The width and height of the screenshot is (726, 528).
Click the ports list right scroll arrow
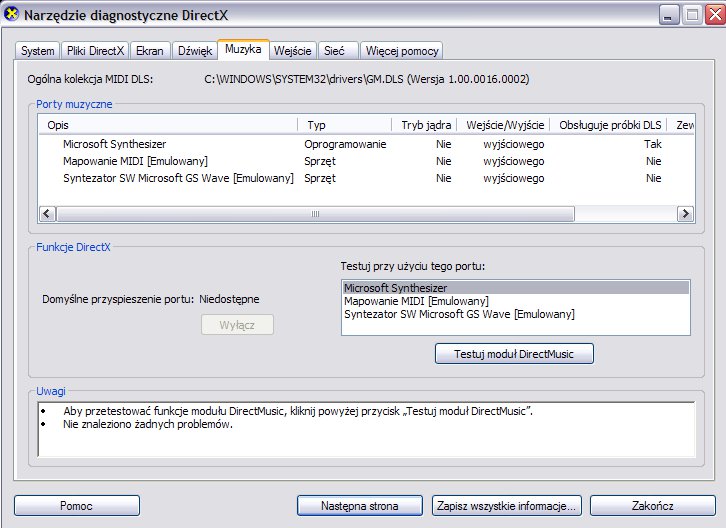click(x=685, y=214)
